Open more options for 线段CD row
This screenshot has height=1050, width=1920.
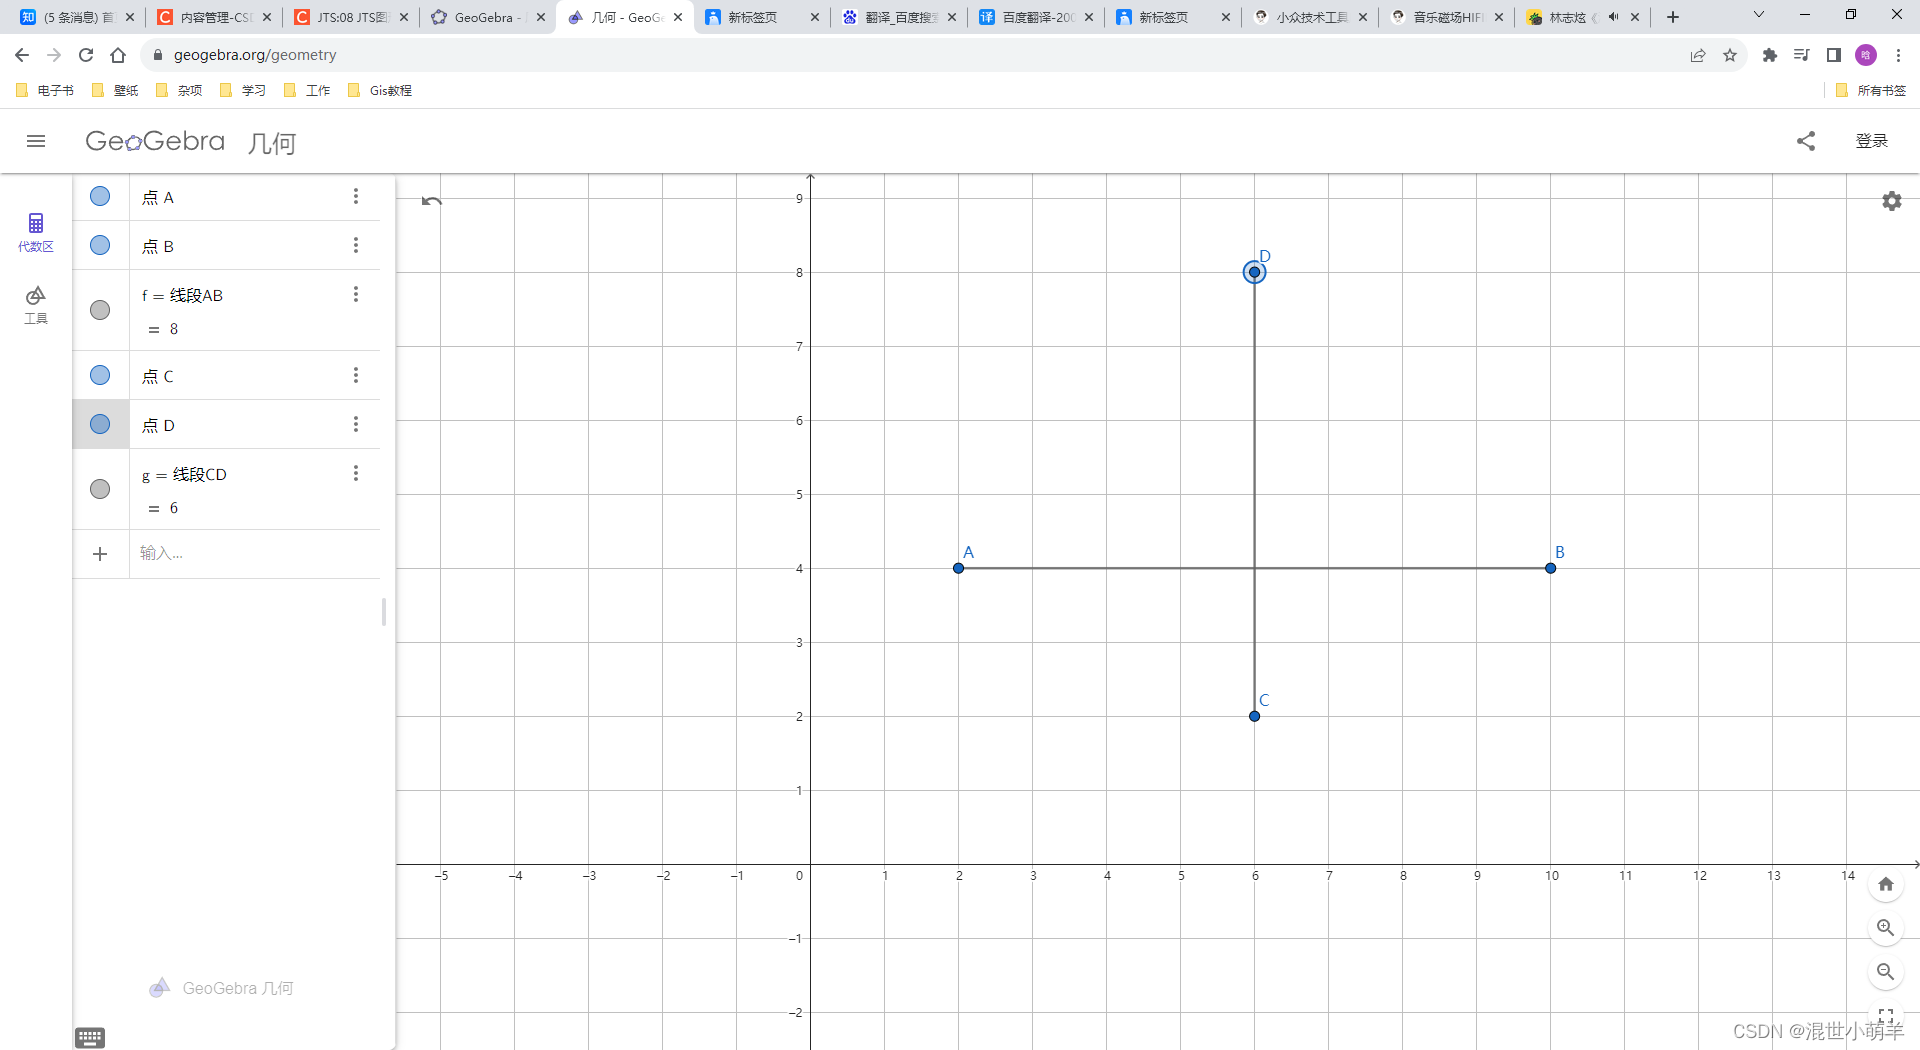click(356, 473)
